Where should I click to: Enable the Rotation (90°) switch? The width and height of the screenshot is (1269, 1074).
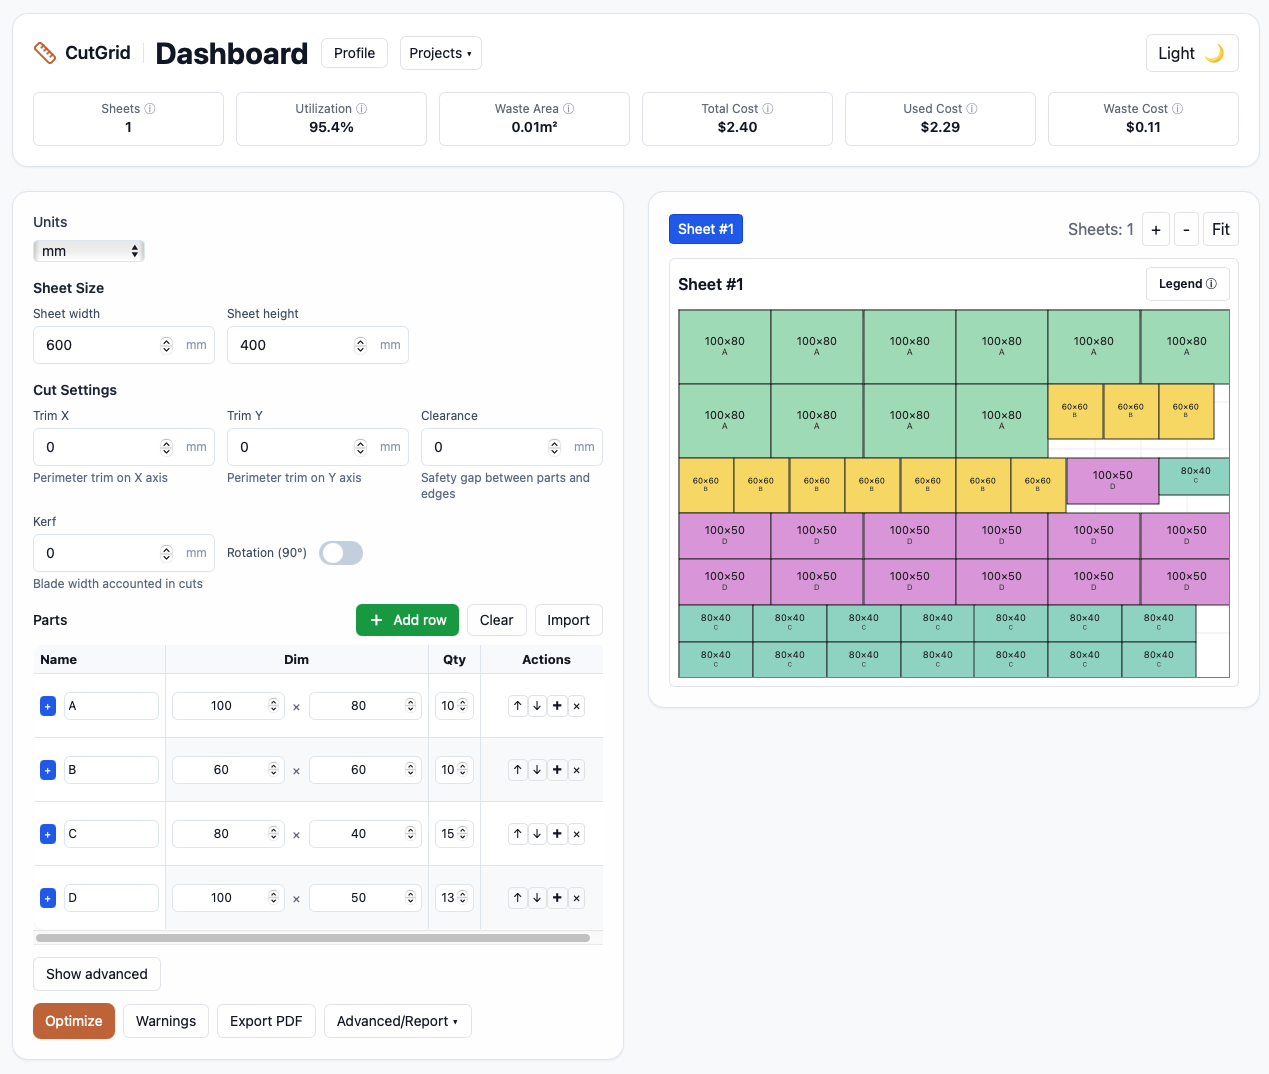pyautogui.click(x=341, y=553)
